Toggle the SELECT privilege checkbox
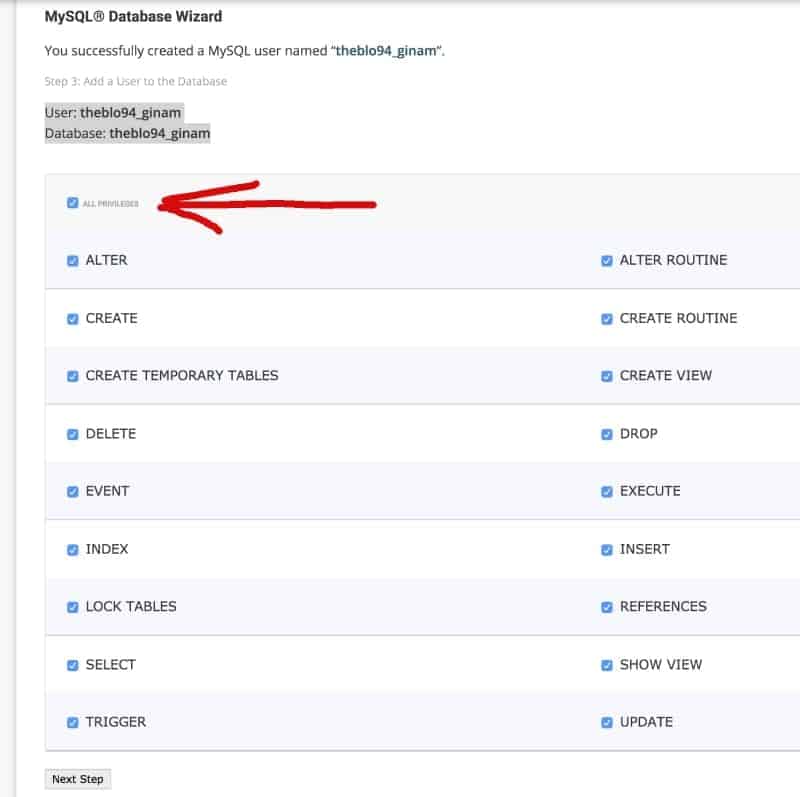Screen dimensions: 800x797 [x=73, y=665]
